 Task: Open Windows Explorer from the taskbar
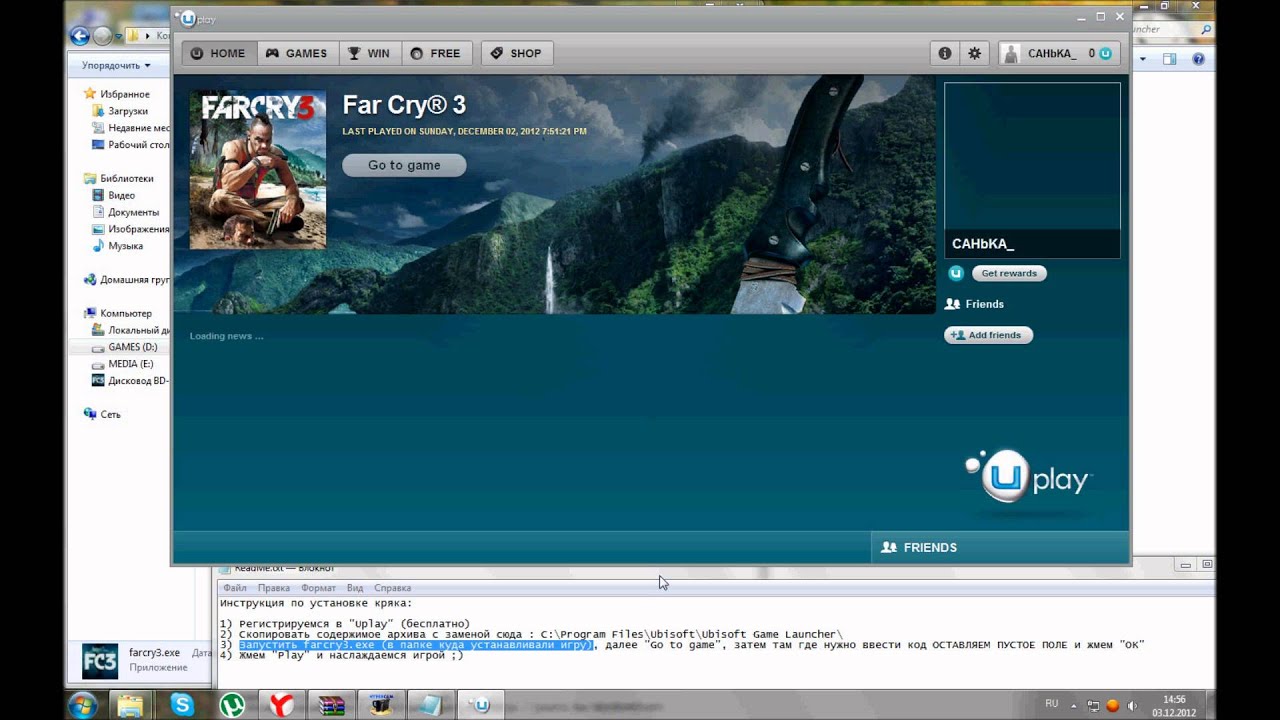tap(131, 705)
